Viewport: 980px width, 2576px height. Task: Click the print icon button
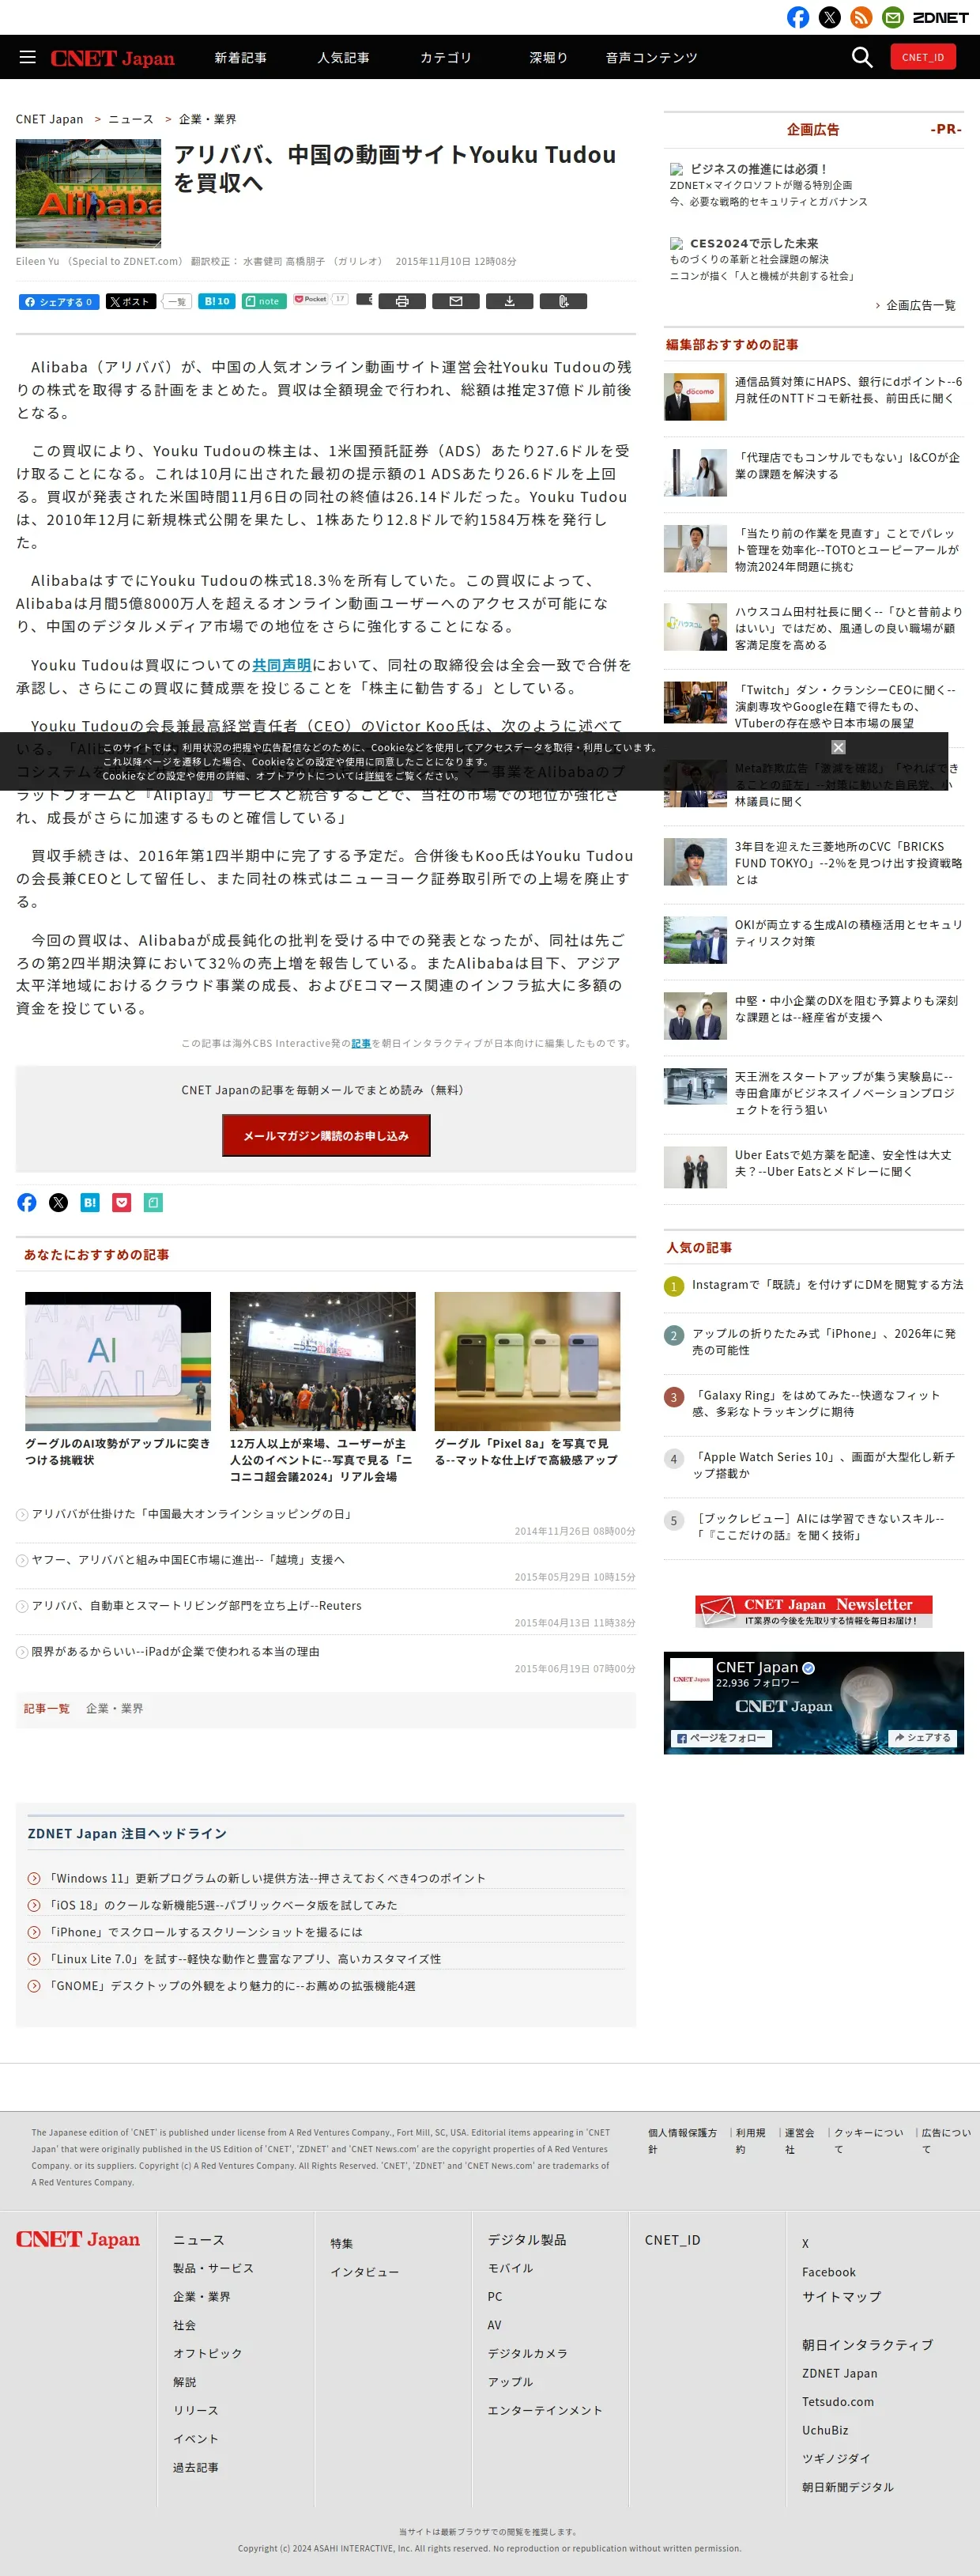tap(402, 301)
